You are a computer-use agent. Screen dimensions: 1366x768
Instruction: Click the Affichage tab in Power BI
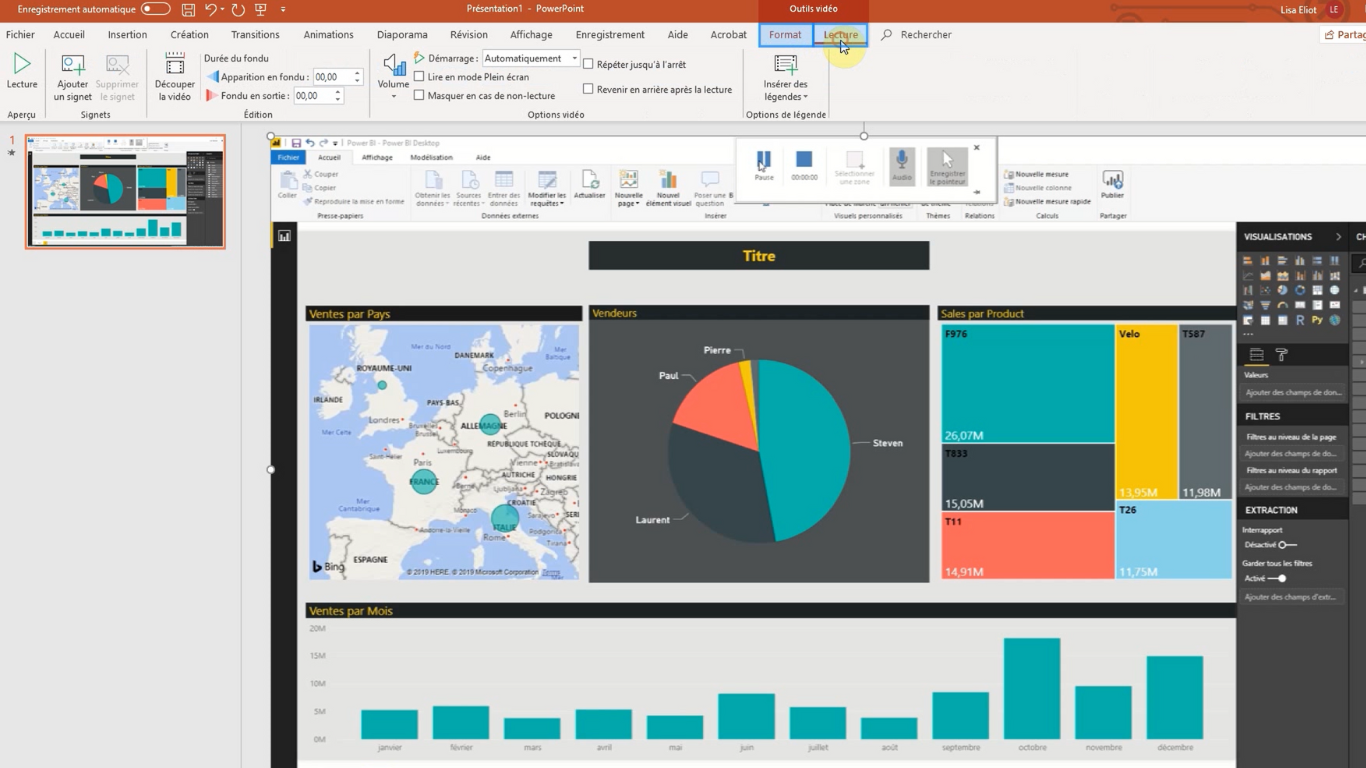pos(377,157)
